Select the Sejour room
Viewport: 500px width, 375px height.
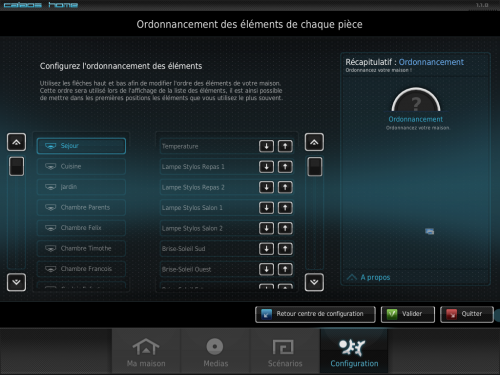pos(81,146)
